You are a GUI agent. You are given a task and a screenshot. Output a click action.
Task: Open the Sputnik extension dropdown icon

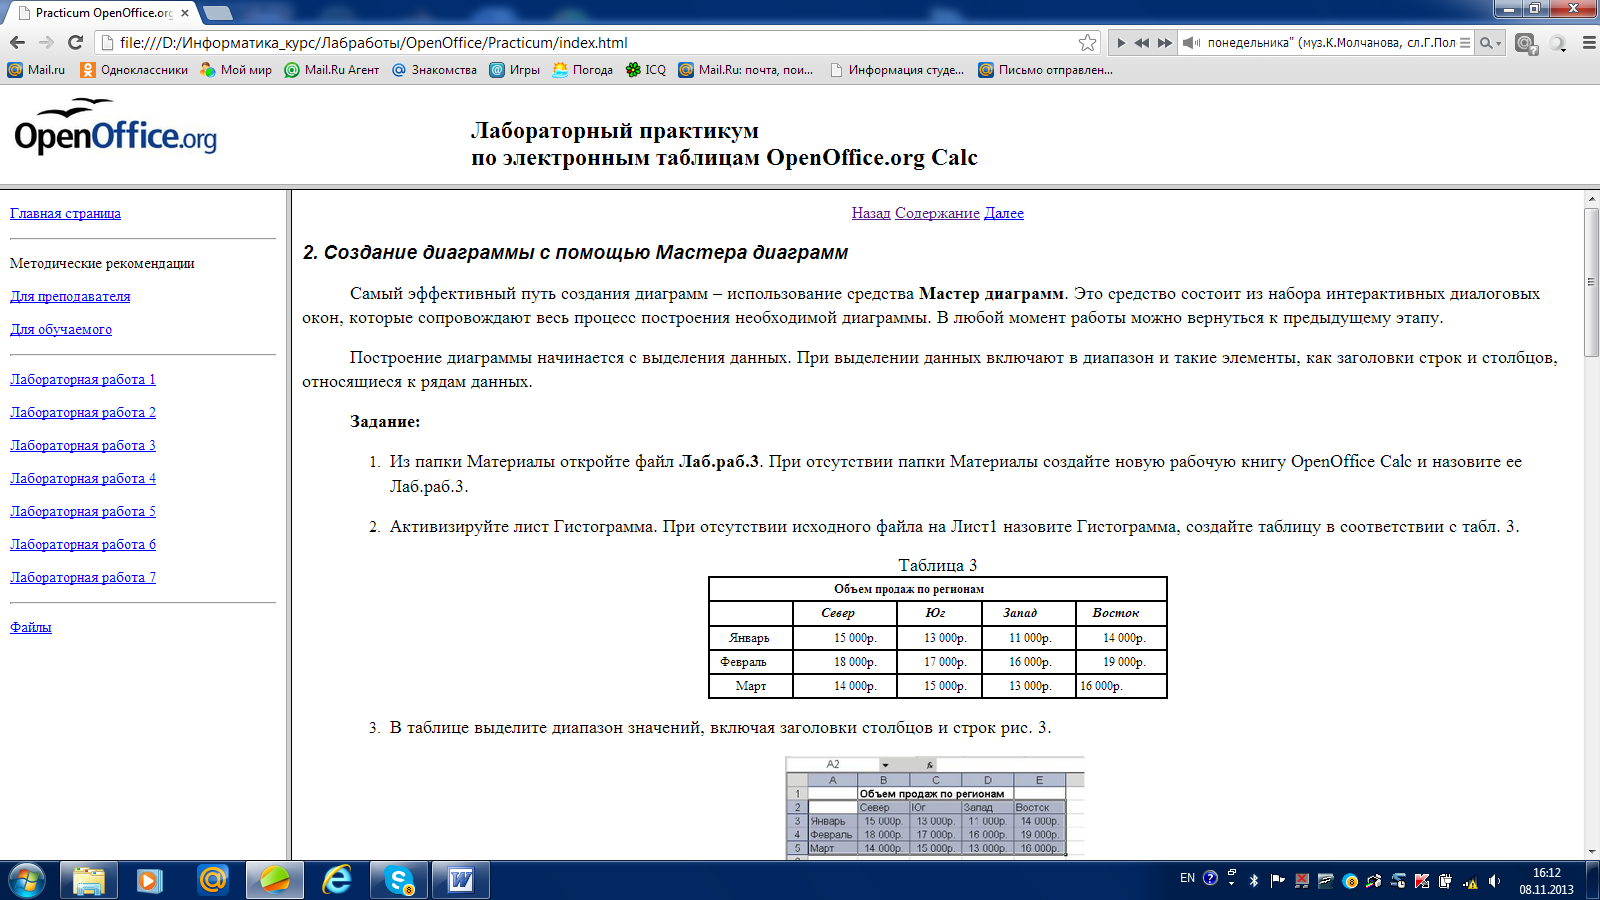[x=1559, y=44]
